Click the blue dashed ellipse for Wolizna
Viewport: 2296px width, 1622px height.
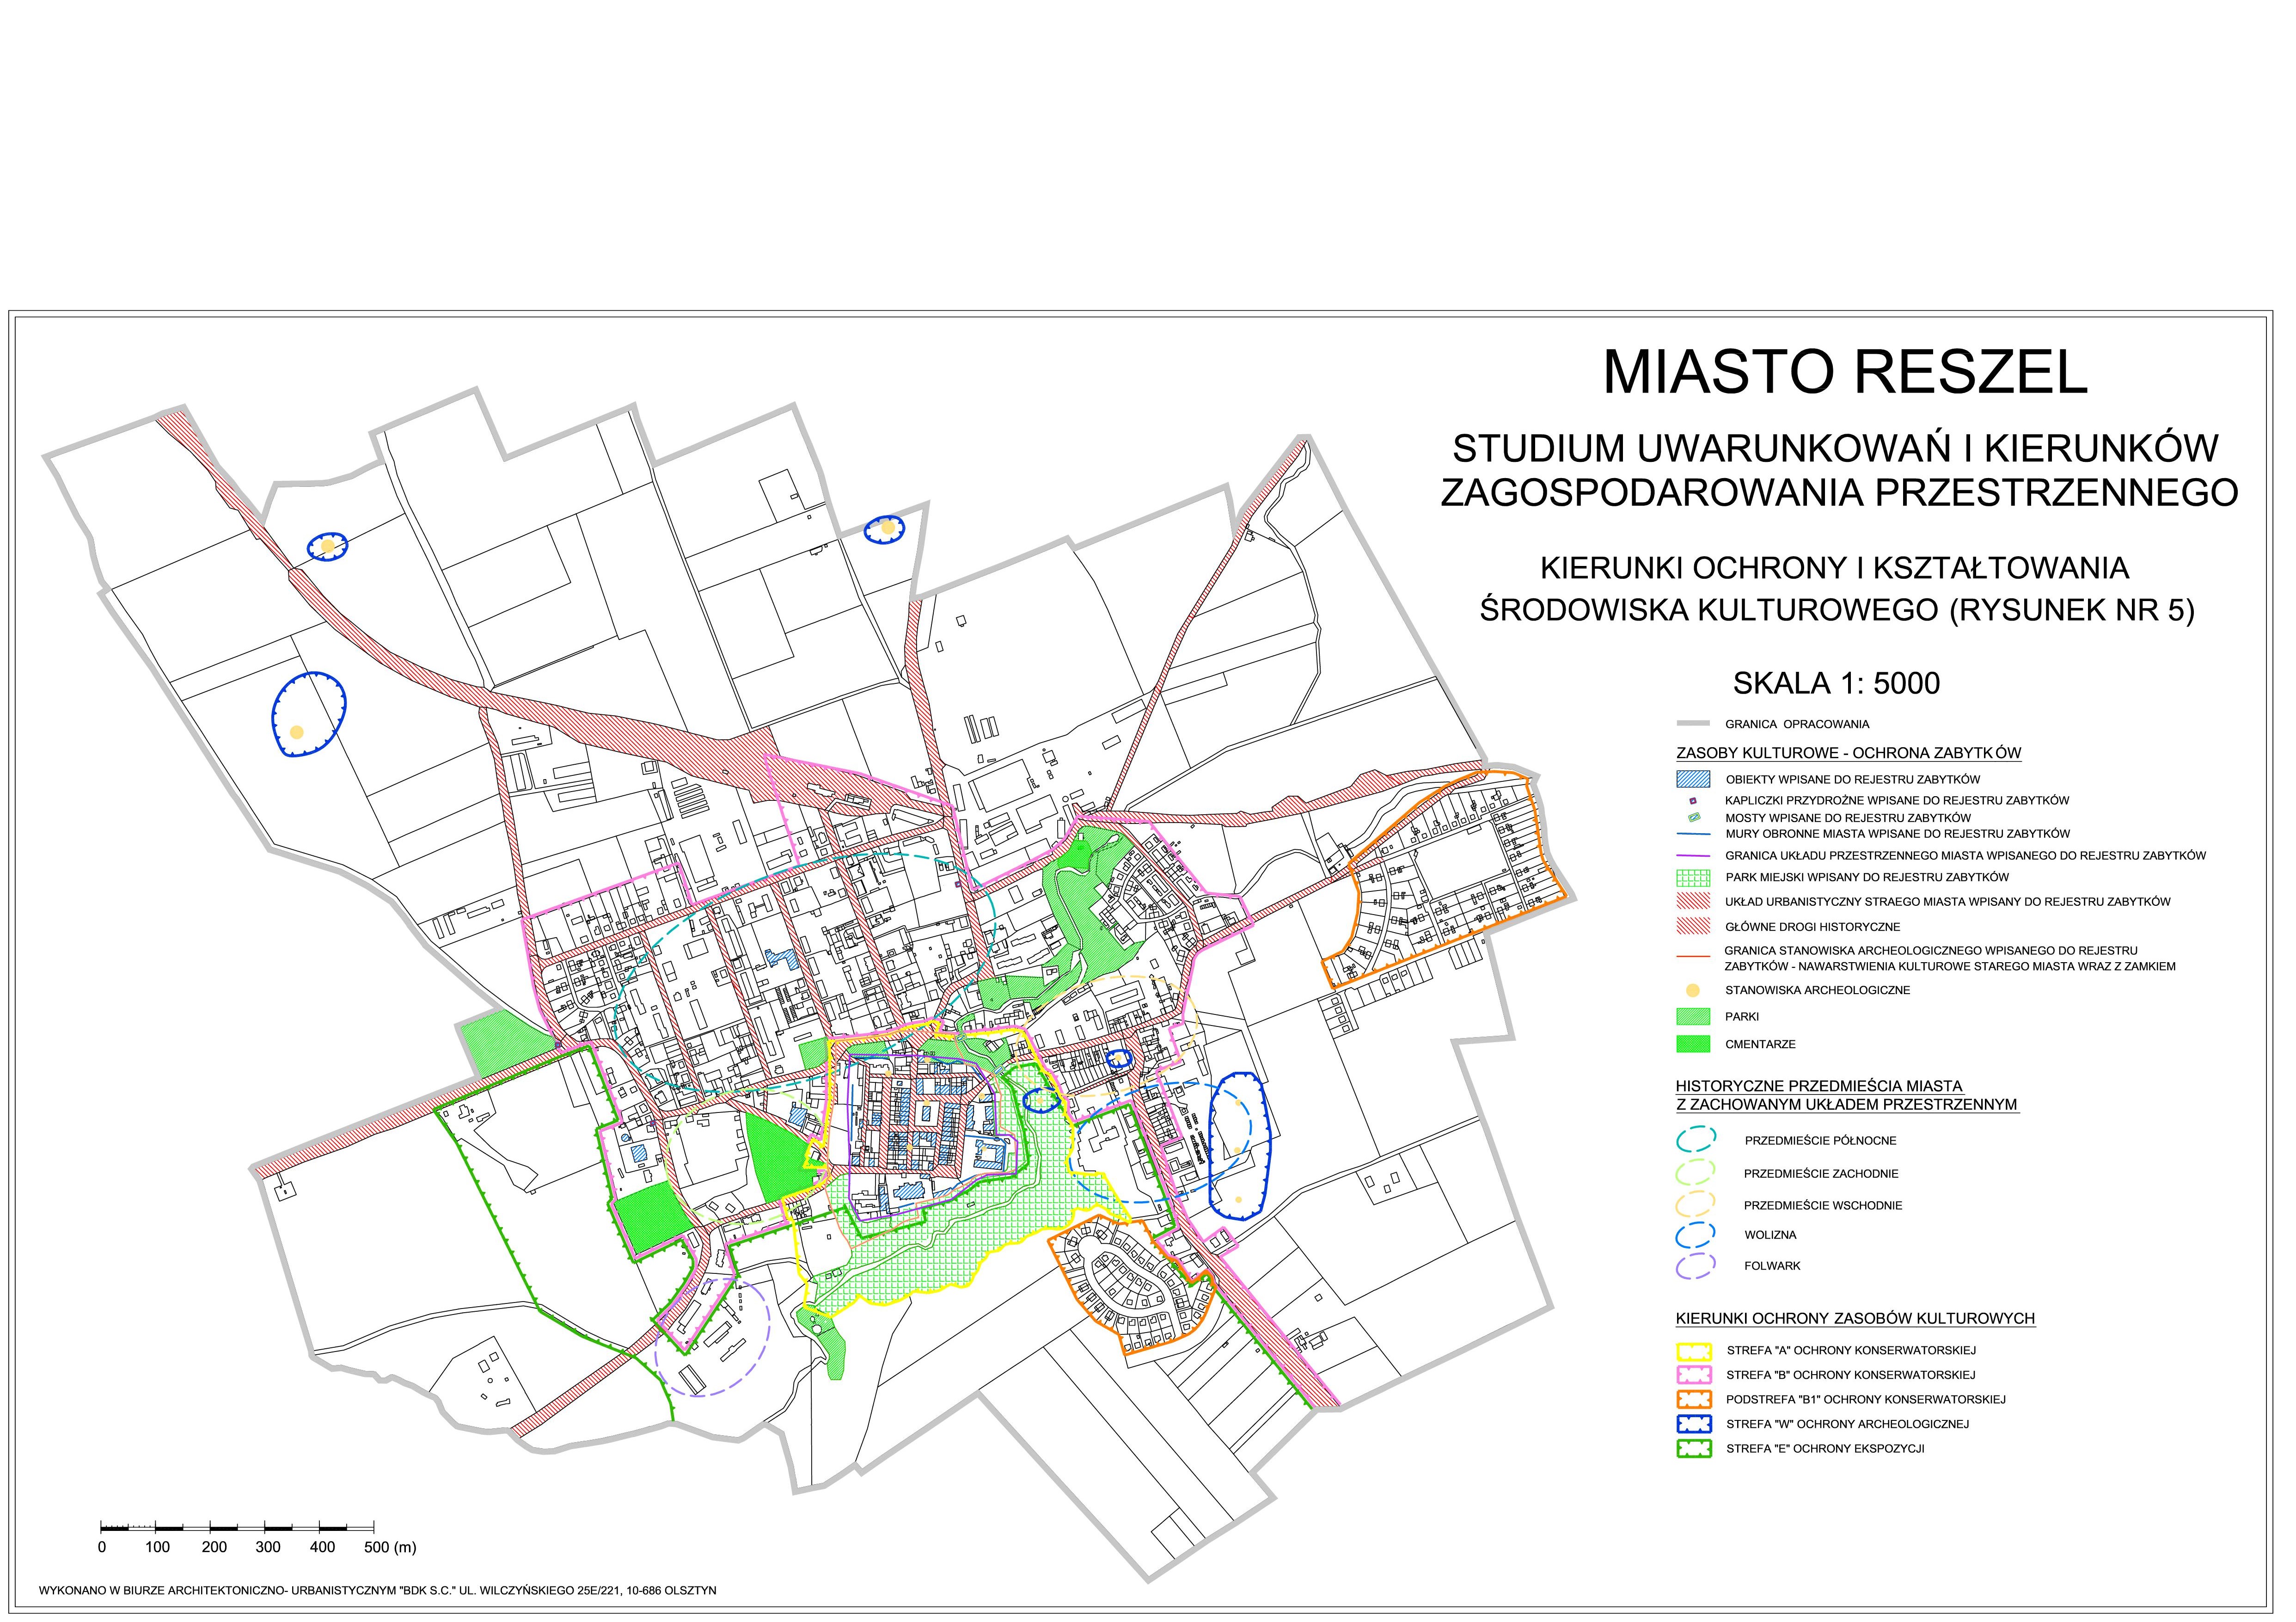(1696, 1235)
